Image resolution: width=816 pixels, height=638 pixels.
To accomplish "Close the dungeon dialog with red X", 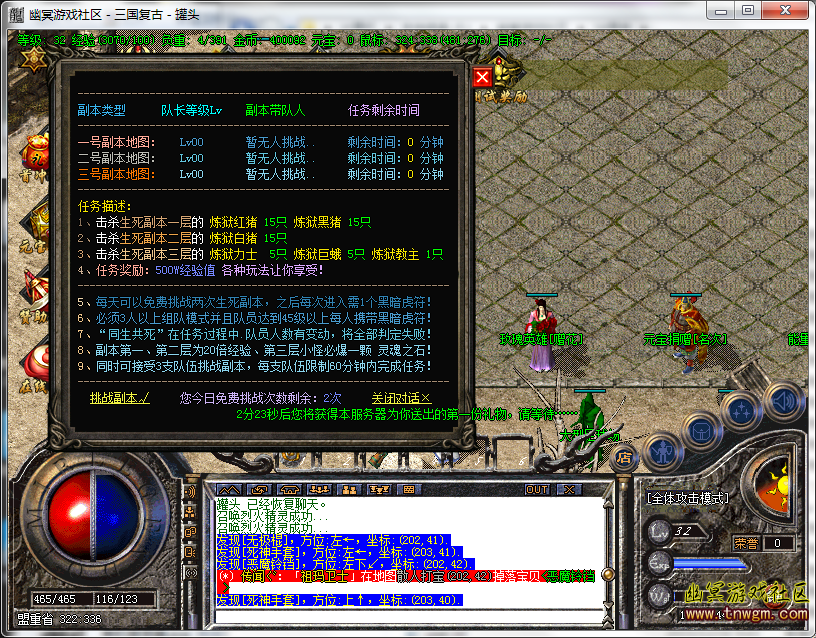I will coord(482,78).
